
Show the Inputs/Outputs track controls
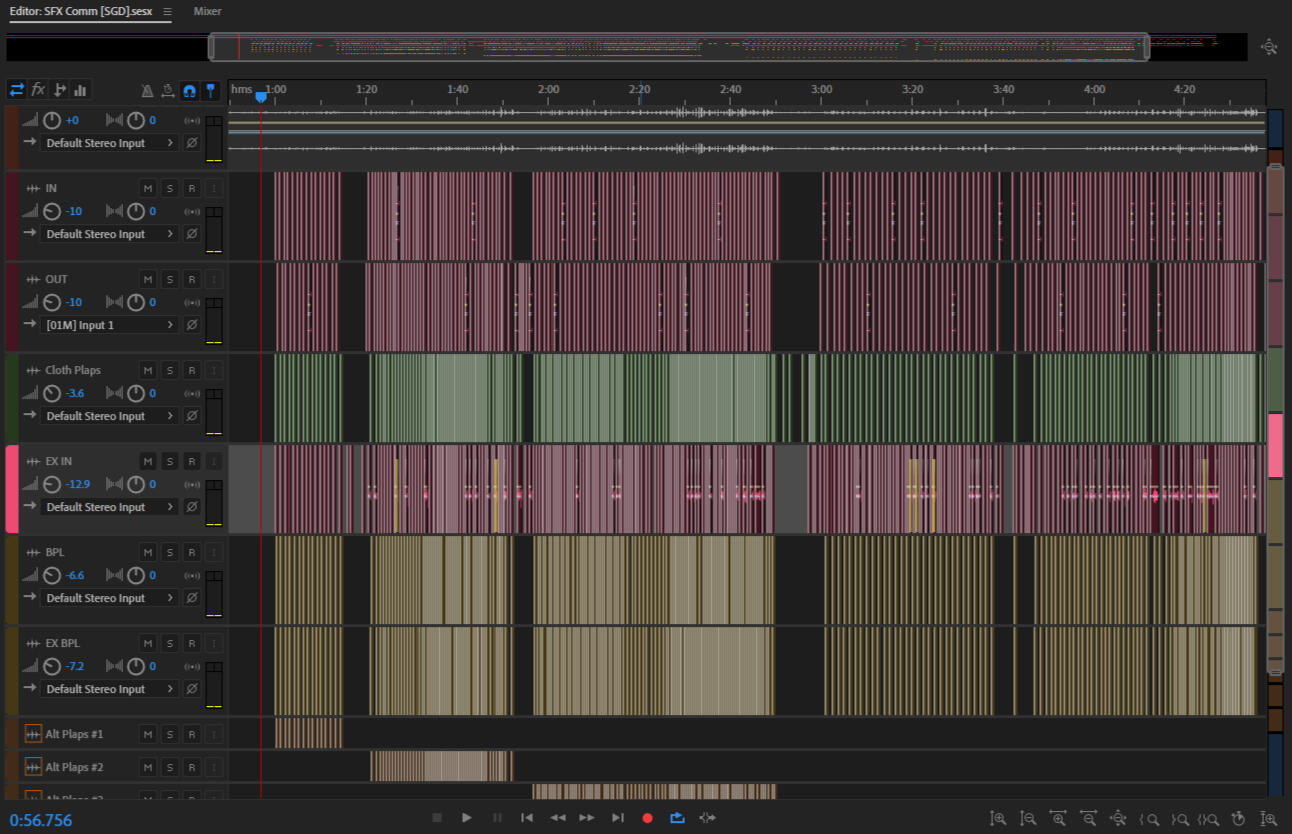[x=17, y=90]
